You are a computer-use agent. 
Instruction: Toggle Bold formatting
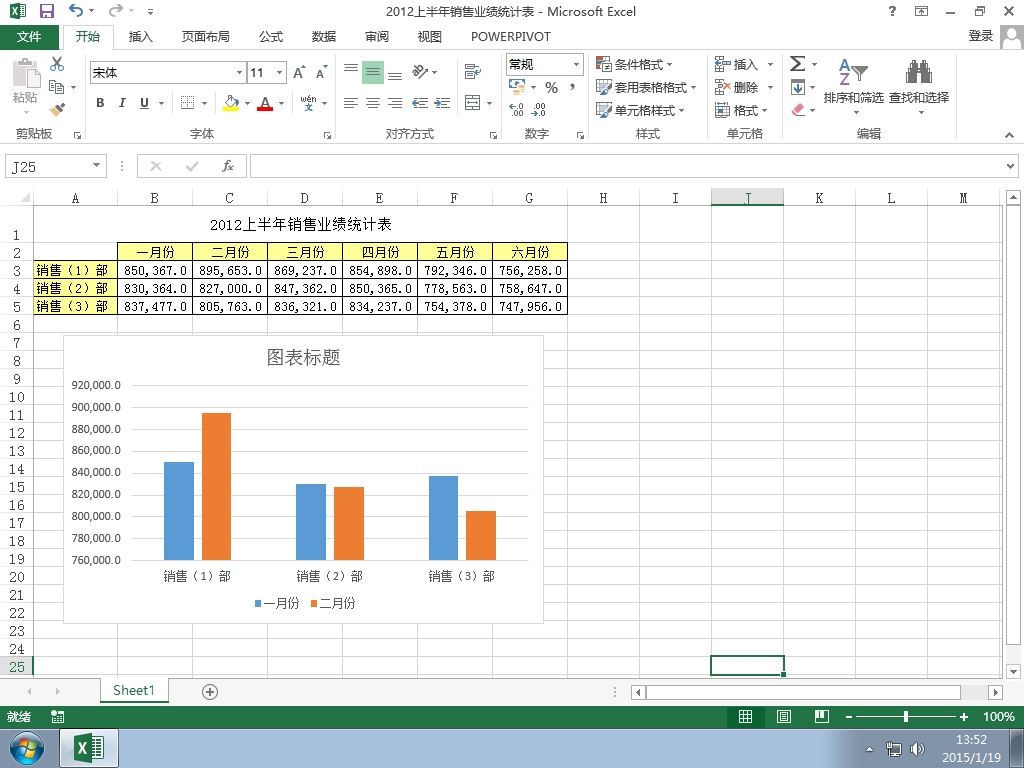(x=100, y=103)
